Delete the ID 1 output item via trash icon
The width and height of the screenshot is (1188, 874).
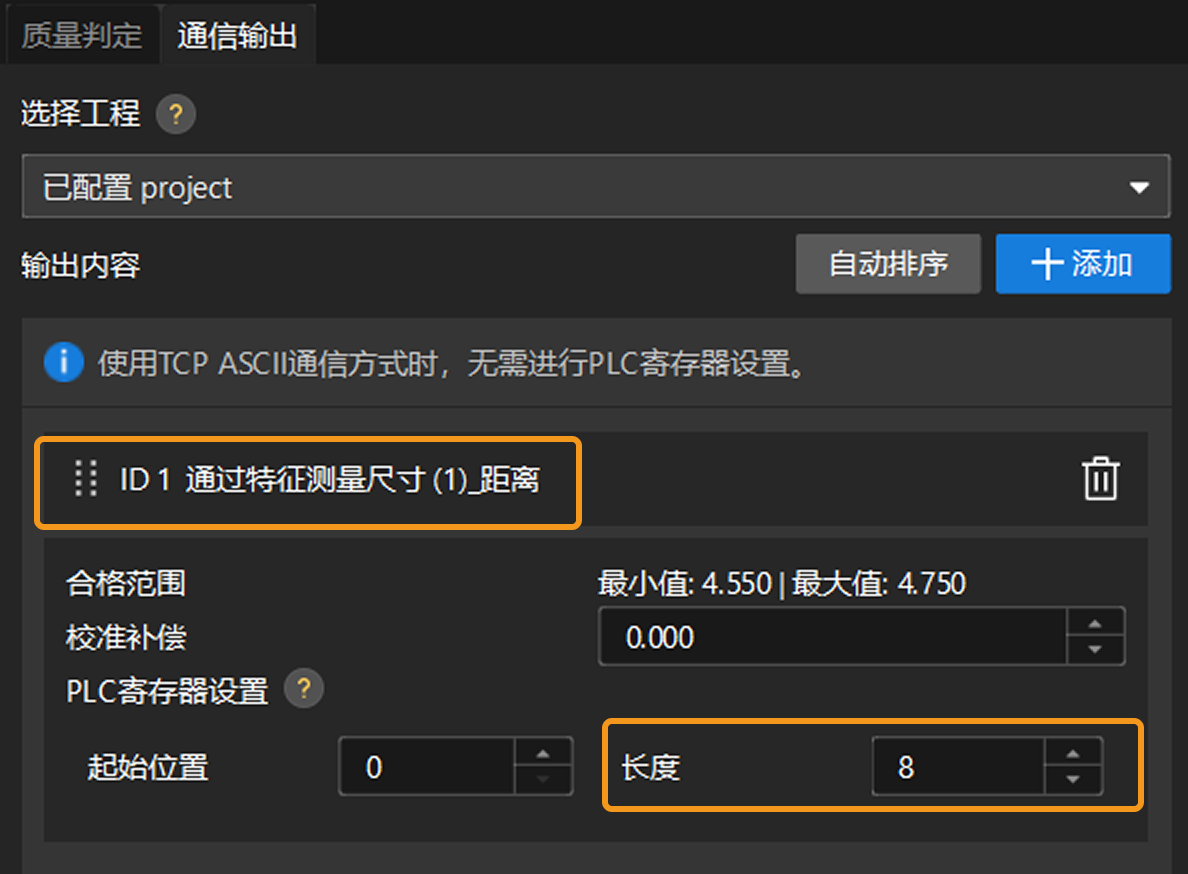[x=1100, y=479]
